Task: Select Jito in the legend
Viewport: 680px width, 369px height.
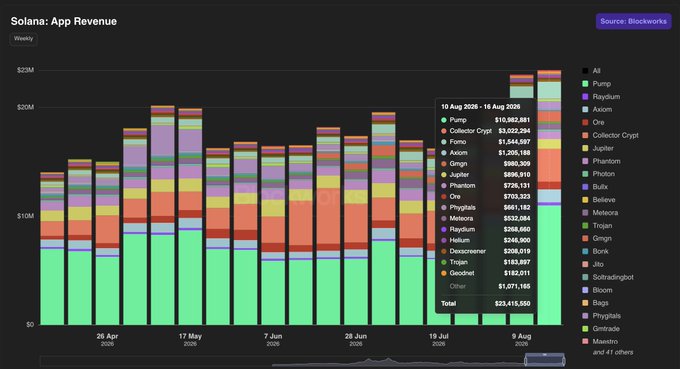Action: [593, 265]
